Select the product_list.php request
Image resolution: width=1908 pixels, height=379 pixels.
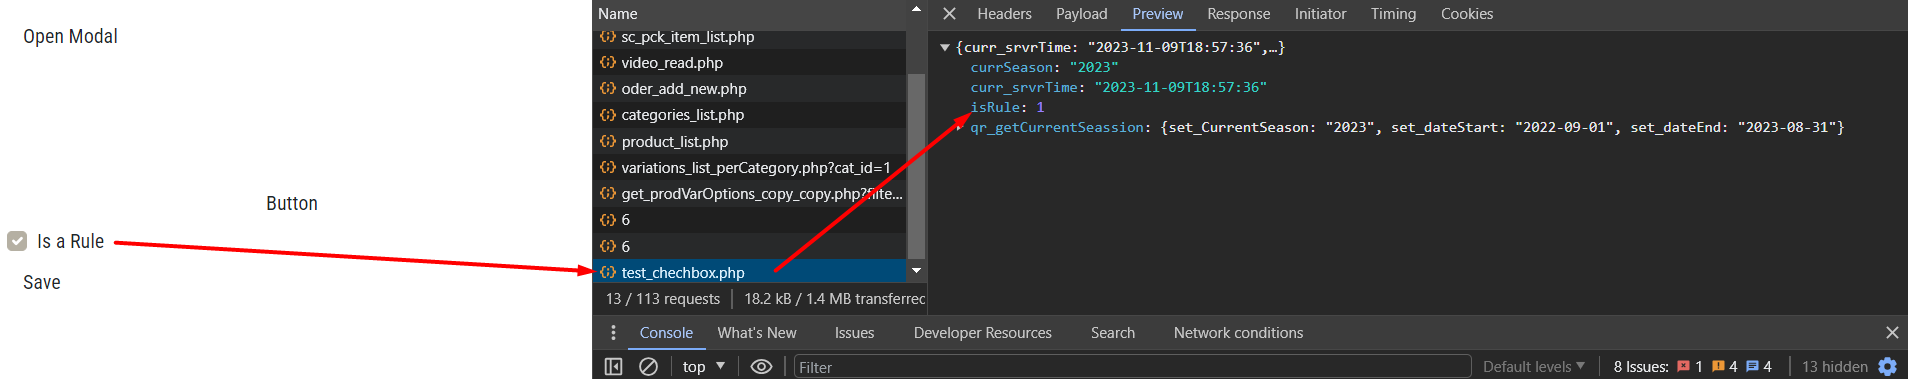[x=750, y=141]
